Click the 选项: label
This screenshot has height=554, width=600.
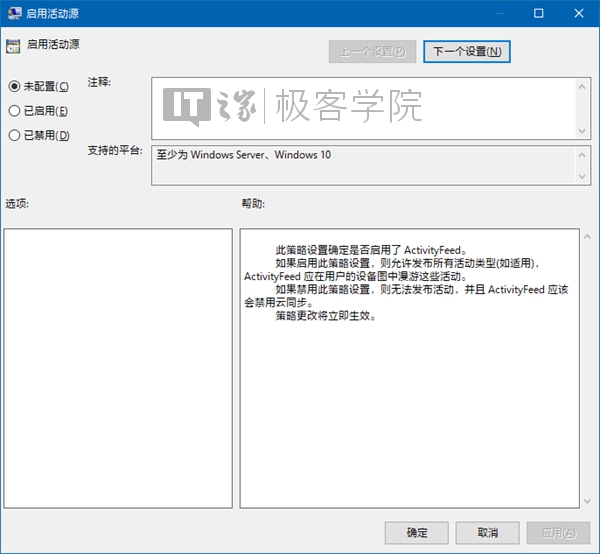pos(17,204)
